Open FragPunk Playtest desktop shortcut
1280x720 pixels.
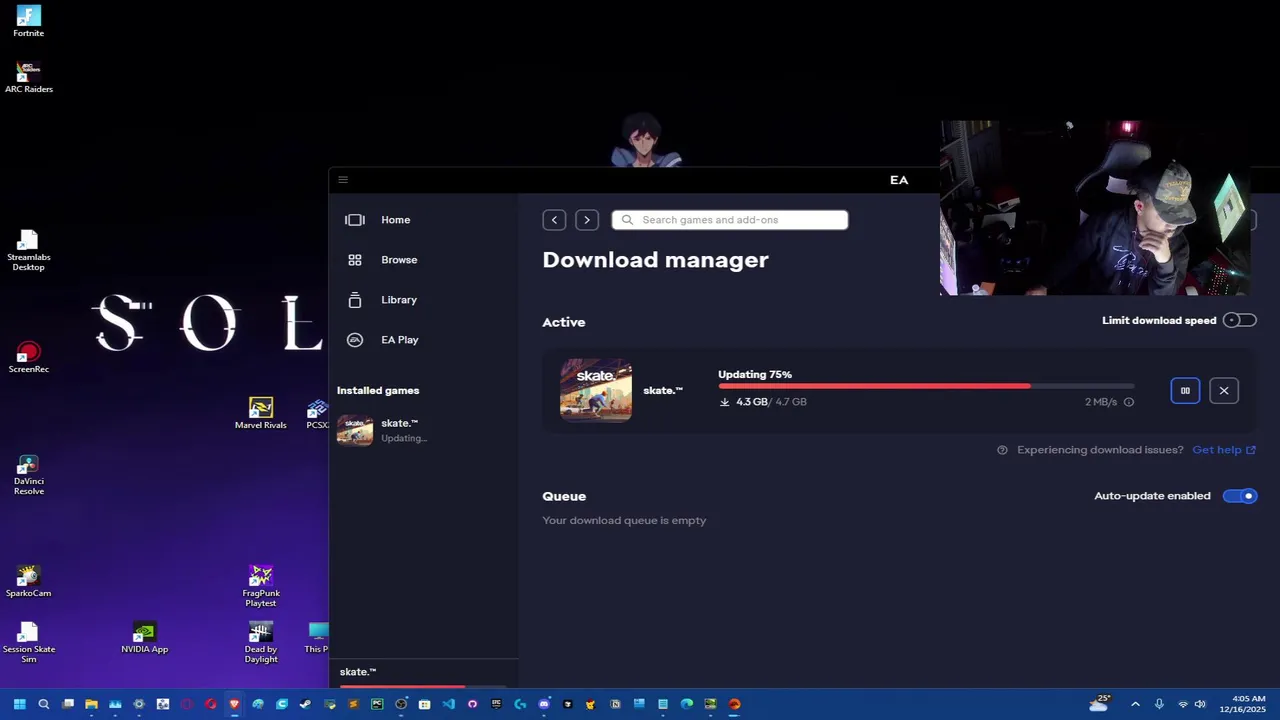pyautogui.click(x=261, y=587)
